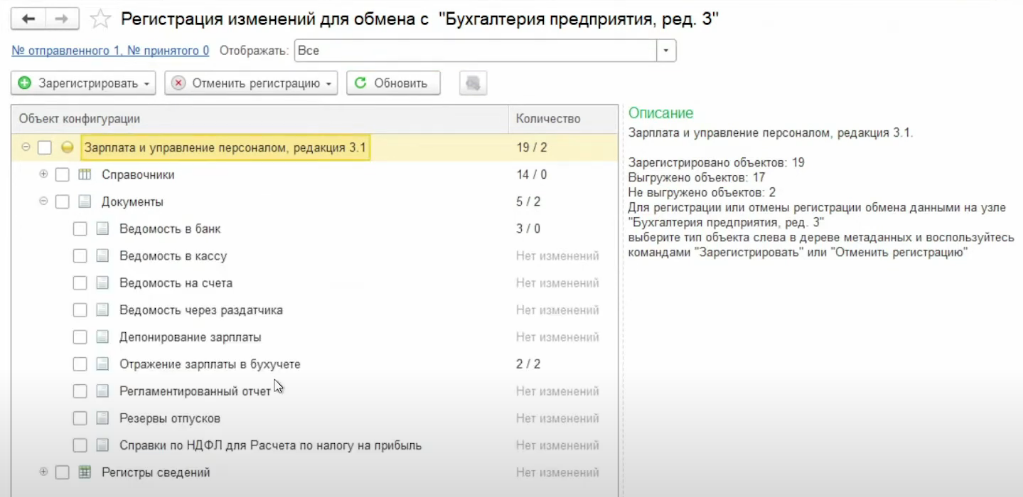Click the Регистры сведений register icon
This screenshot has height=497, width=1023.
[84, 472]
